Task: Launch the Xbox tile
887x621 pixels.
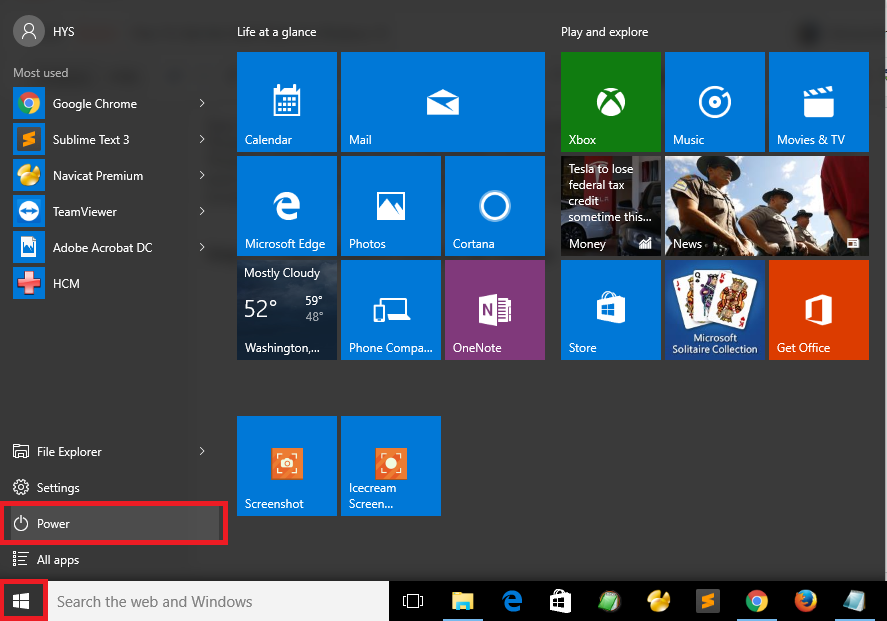Action: [x=611, y=102]
